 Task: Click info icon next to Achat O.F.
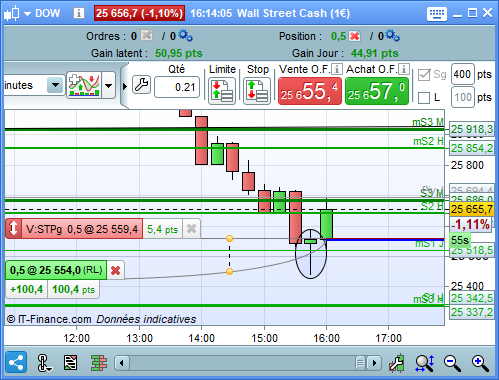(x=404, y=69)
